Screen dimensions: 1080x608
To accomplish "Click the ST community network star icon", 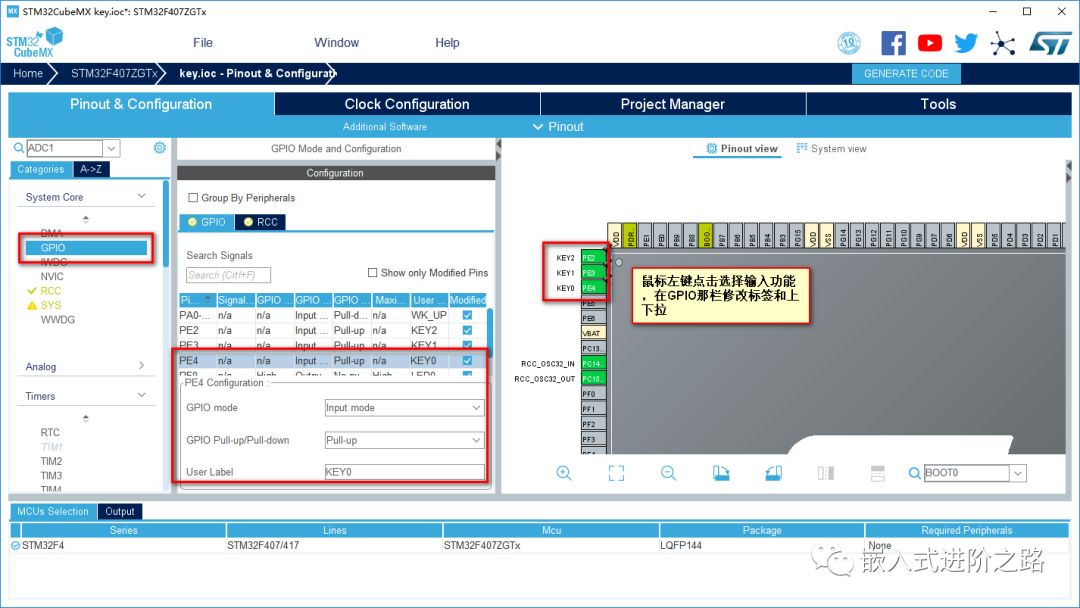I will point(1003,44).
